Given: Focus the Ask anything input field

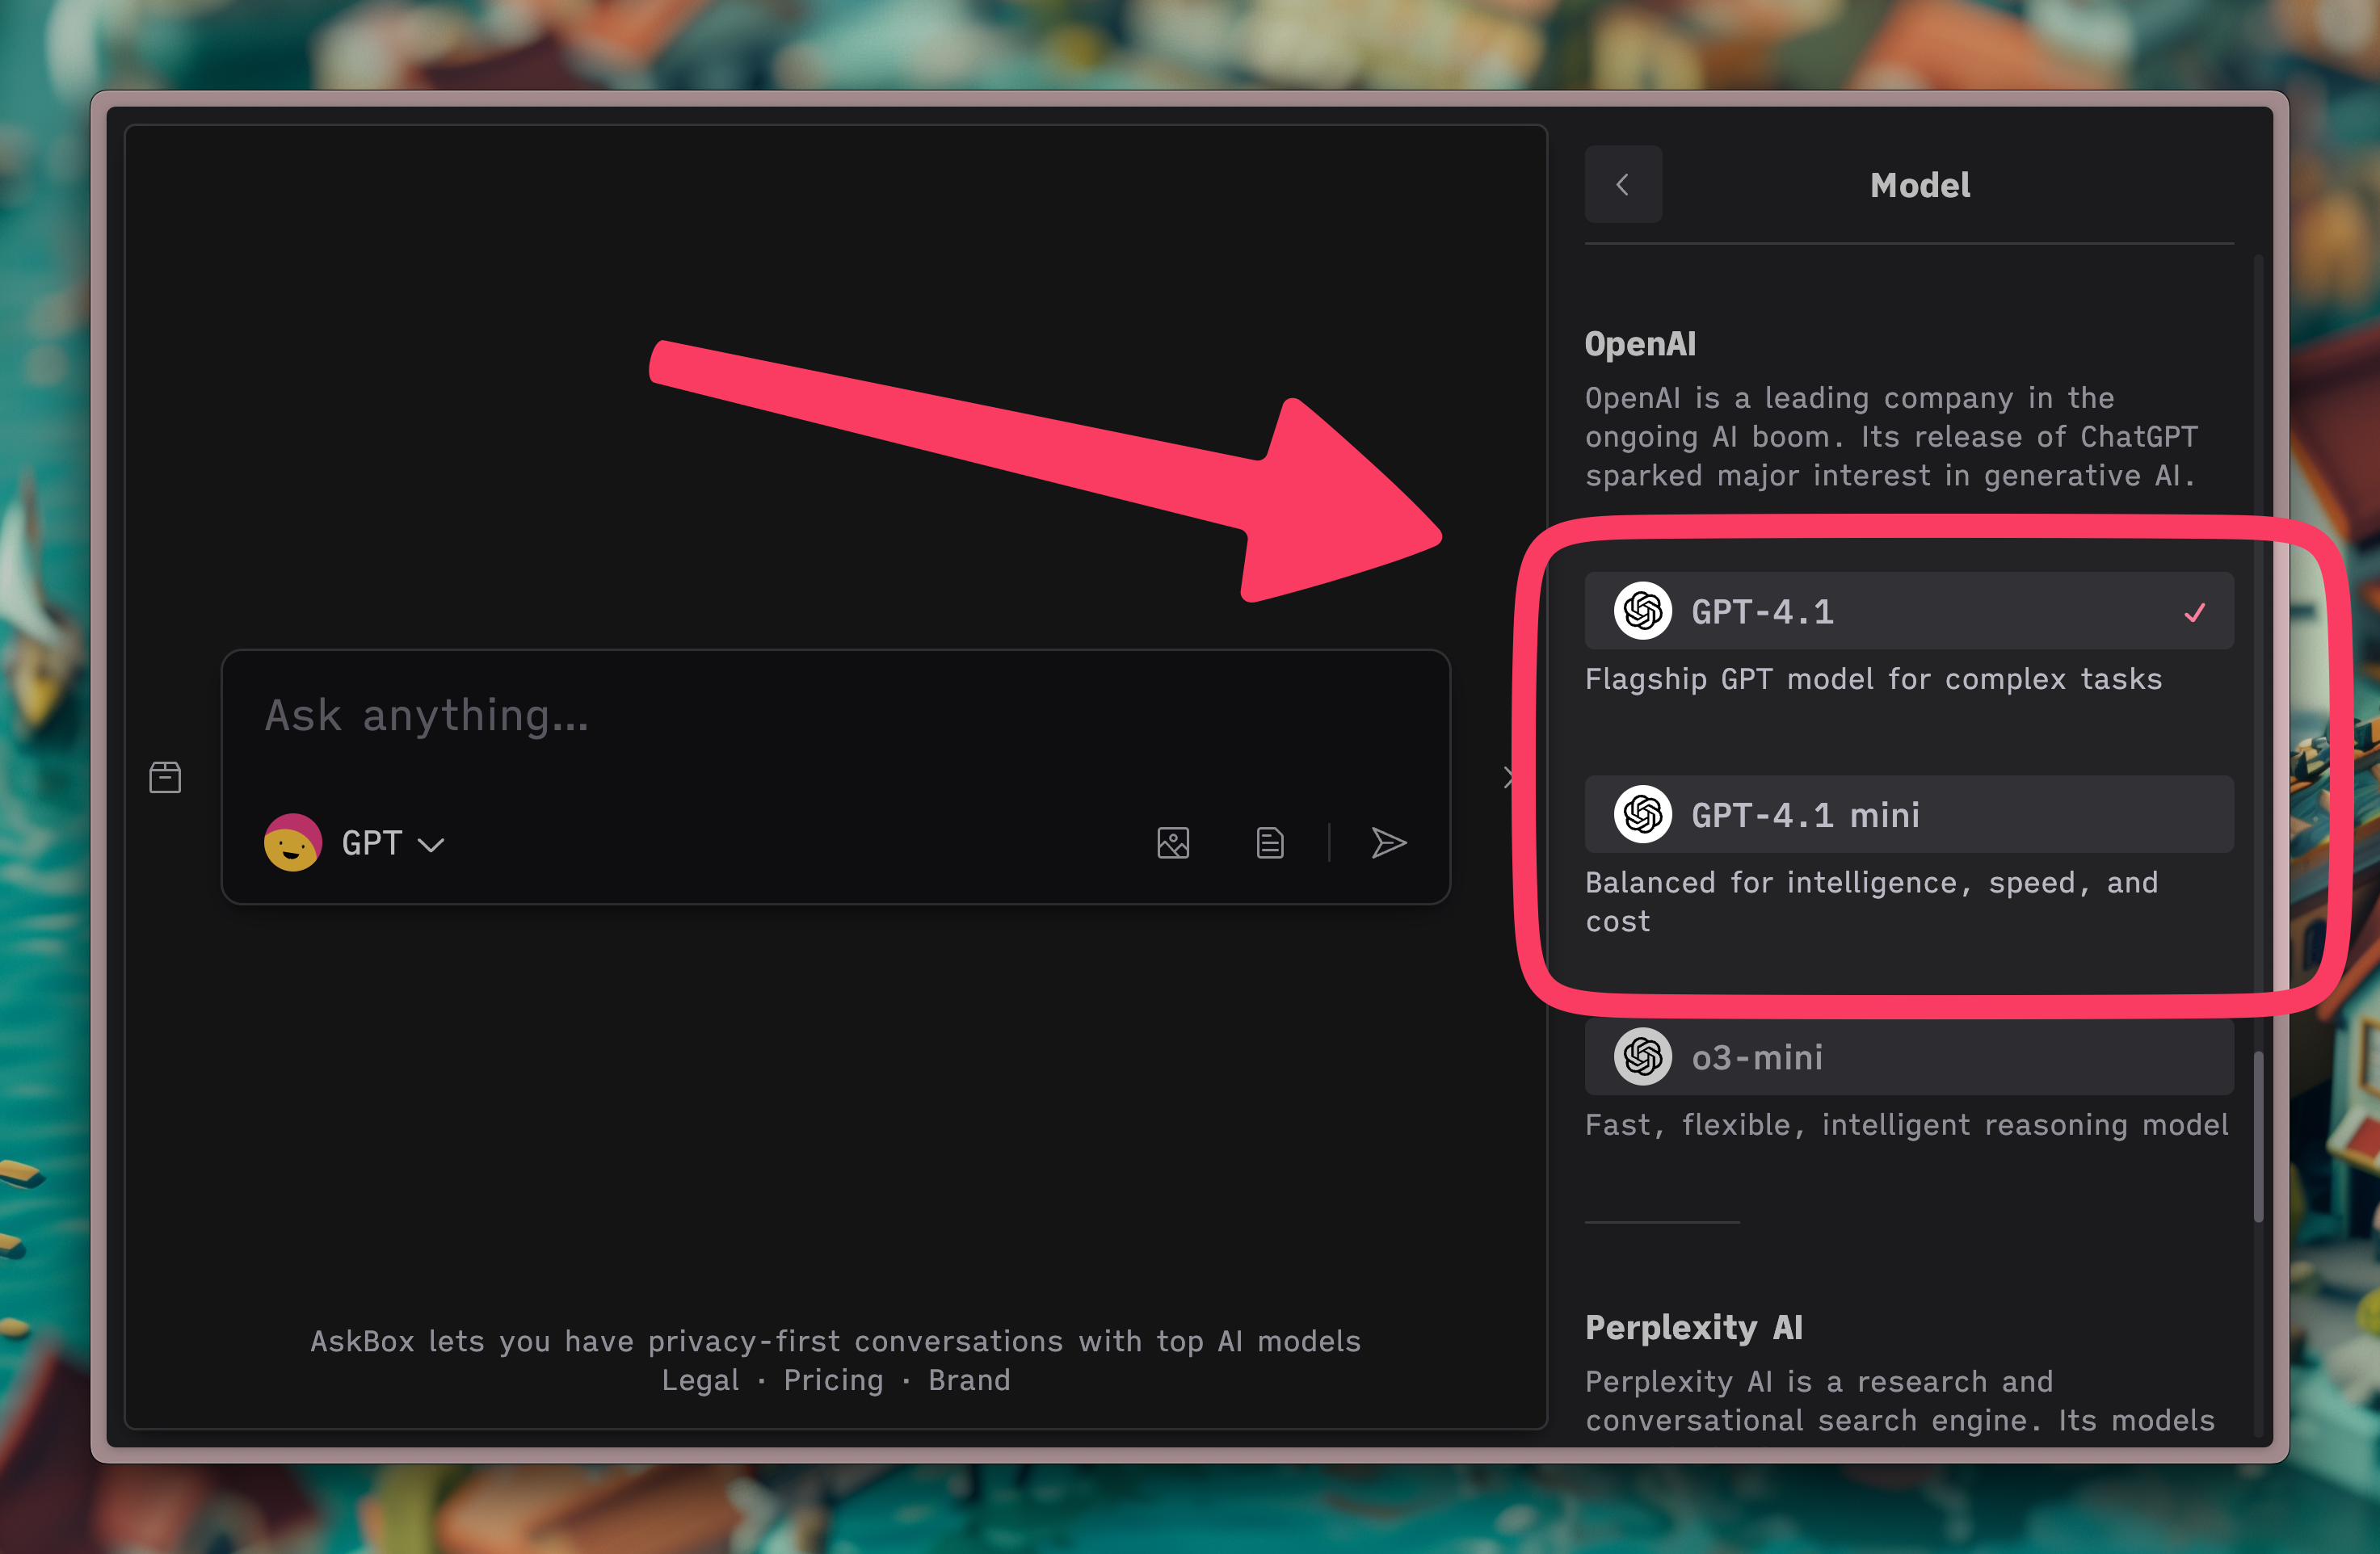Looking at the screenshot, I should pyautogui.click(x=835, y=715).
